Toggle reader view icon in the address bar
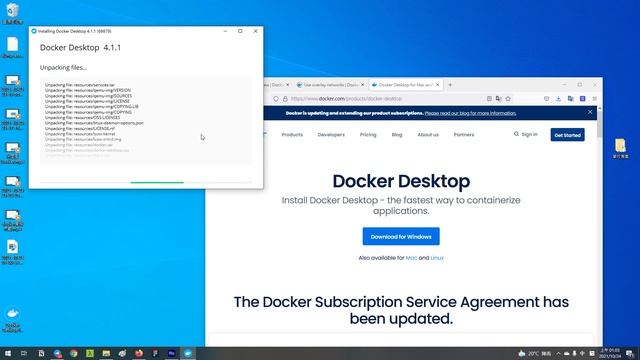The width and height of the screenshot is (640, 360). pyautogui.click(x=489, y=99)
